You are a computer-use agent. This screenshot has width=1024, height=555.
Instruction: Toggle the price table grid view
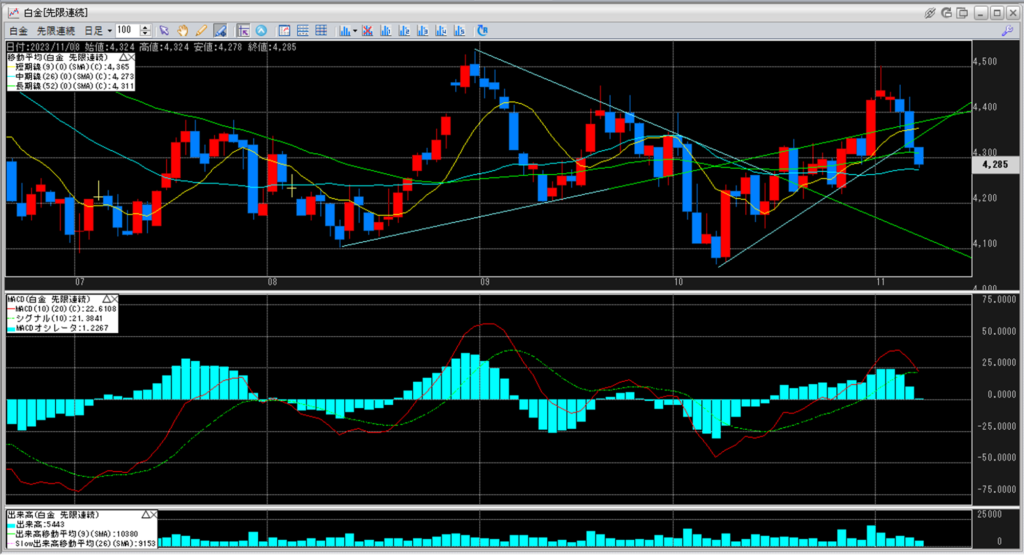coord(321,31)
